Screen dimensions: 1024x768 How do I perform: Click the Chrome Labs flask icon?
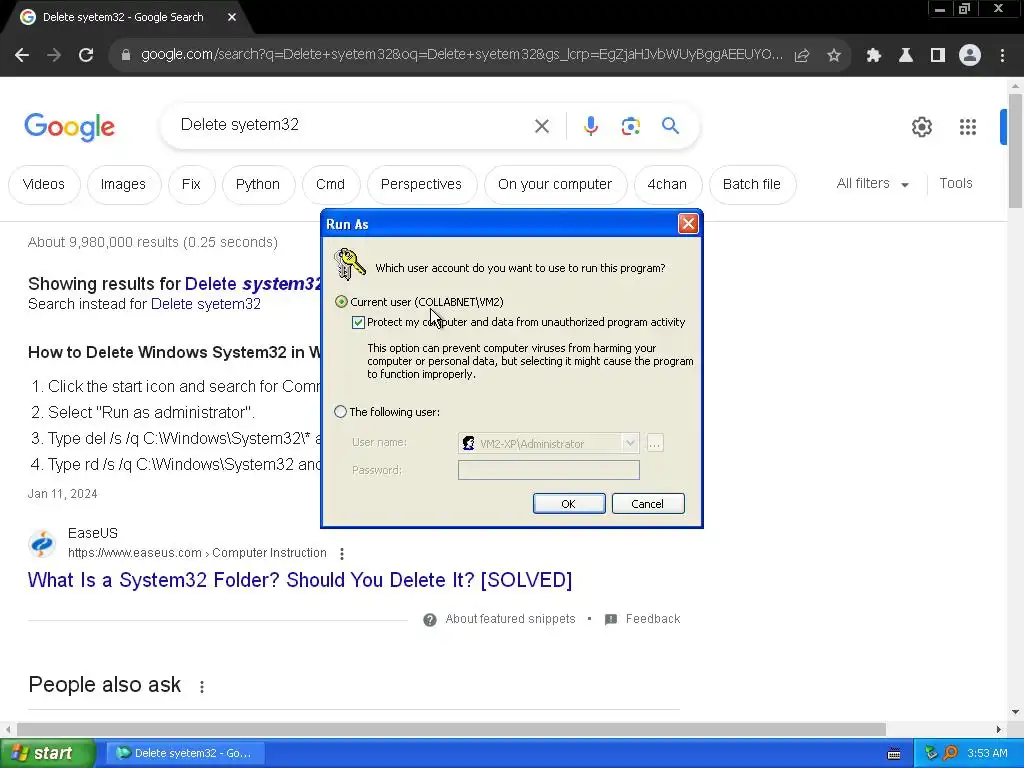[906, 56]
